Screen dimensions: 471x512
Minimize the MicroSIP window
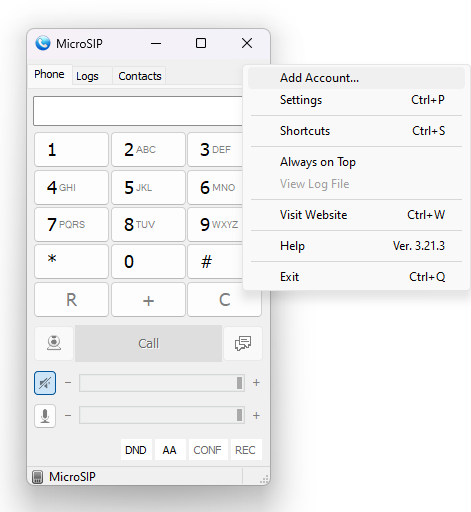[156, 43]
